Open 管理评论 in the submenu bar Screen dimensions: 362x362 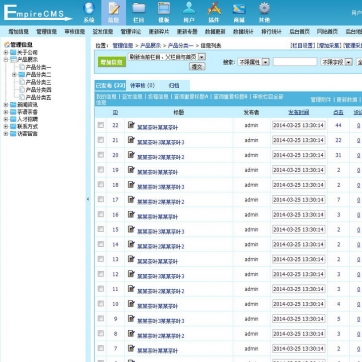click(x=131, y=32)
